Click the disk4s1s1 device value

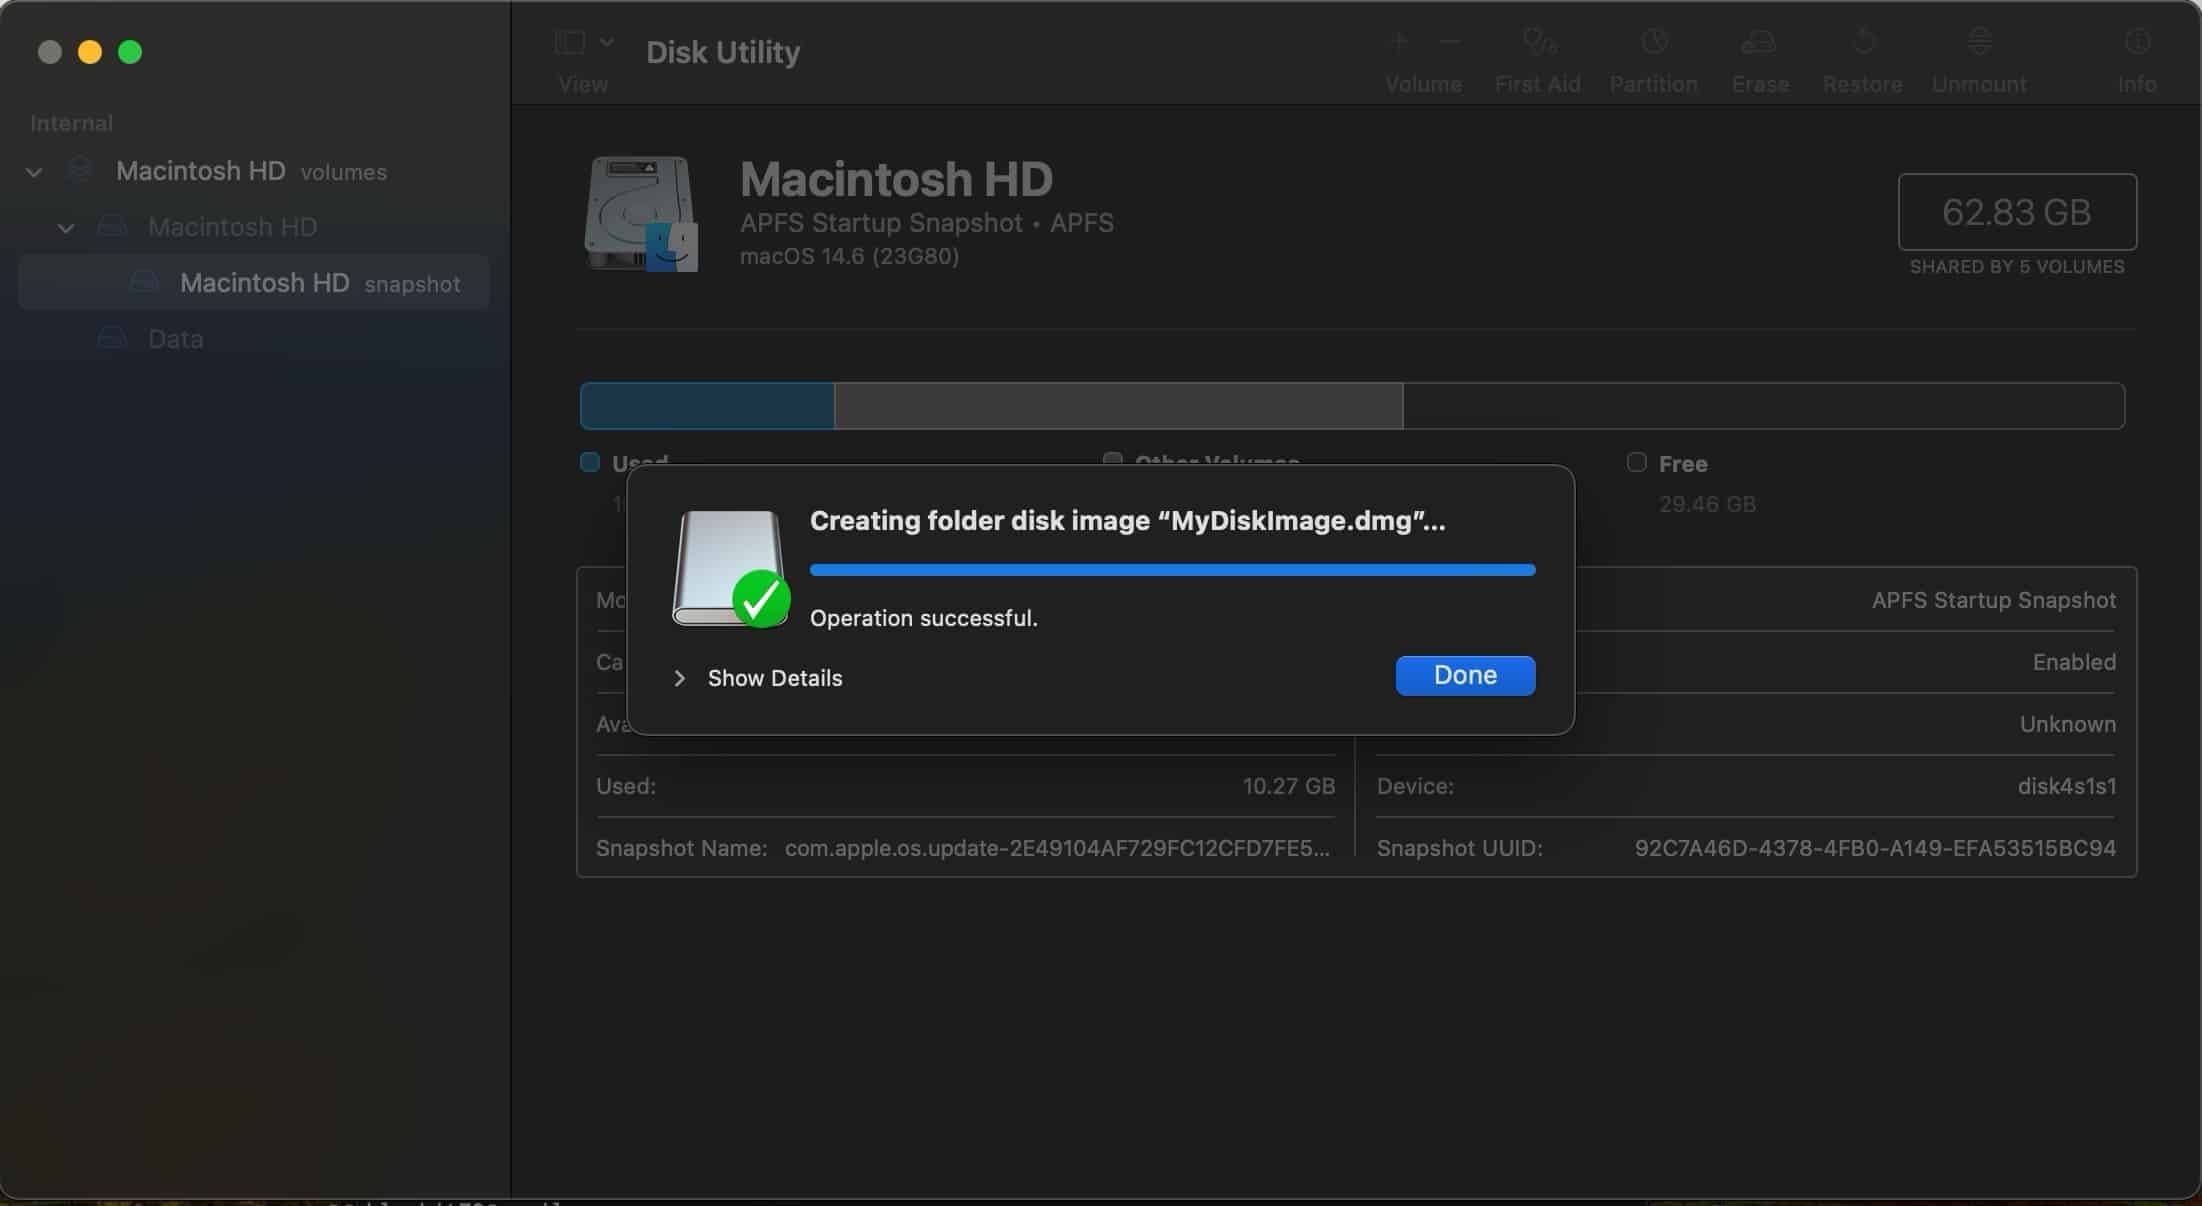pos(2067,786)
